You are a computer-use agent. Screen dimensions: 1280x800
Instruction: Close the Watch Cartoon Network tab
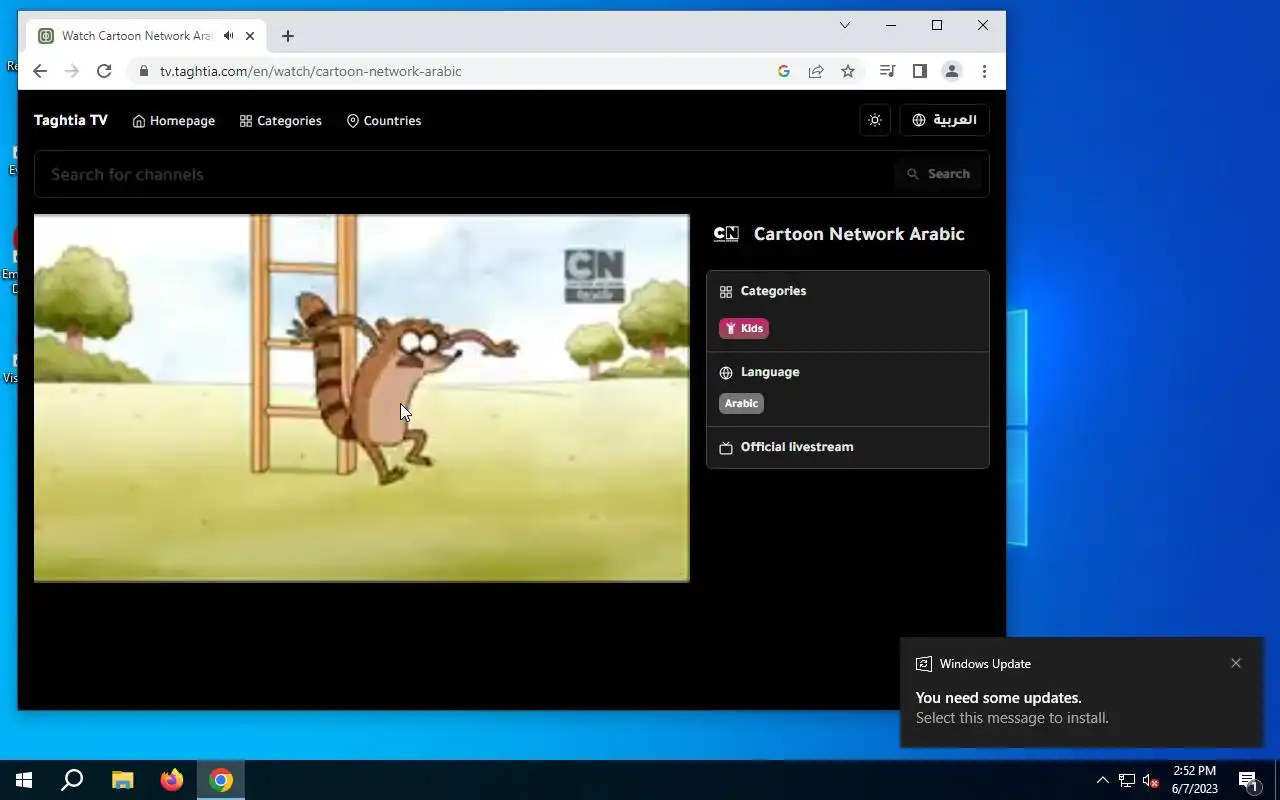(x=250, y=36)
